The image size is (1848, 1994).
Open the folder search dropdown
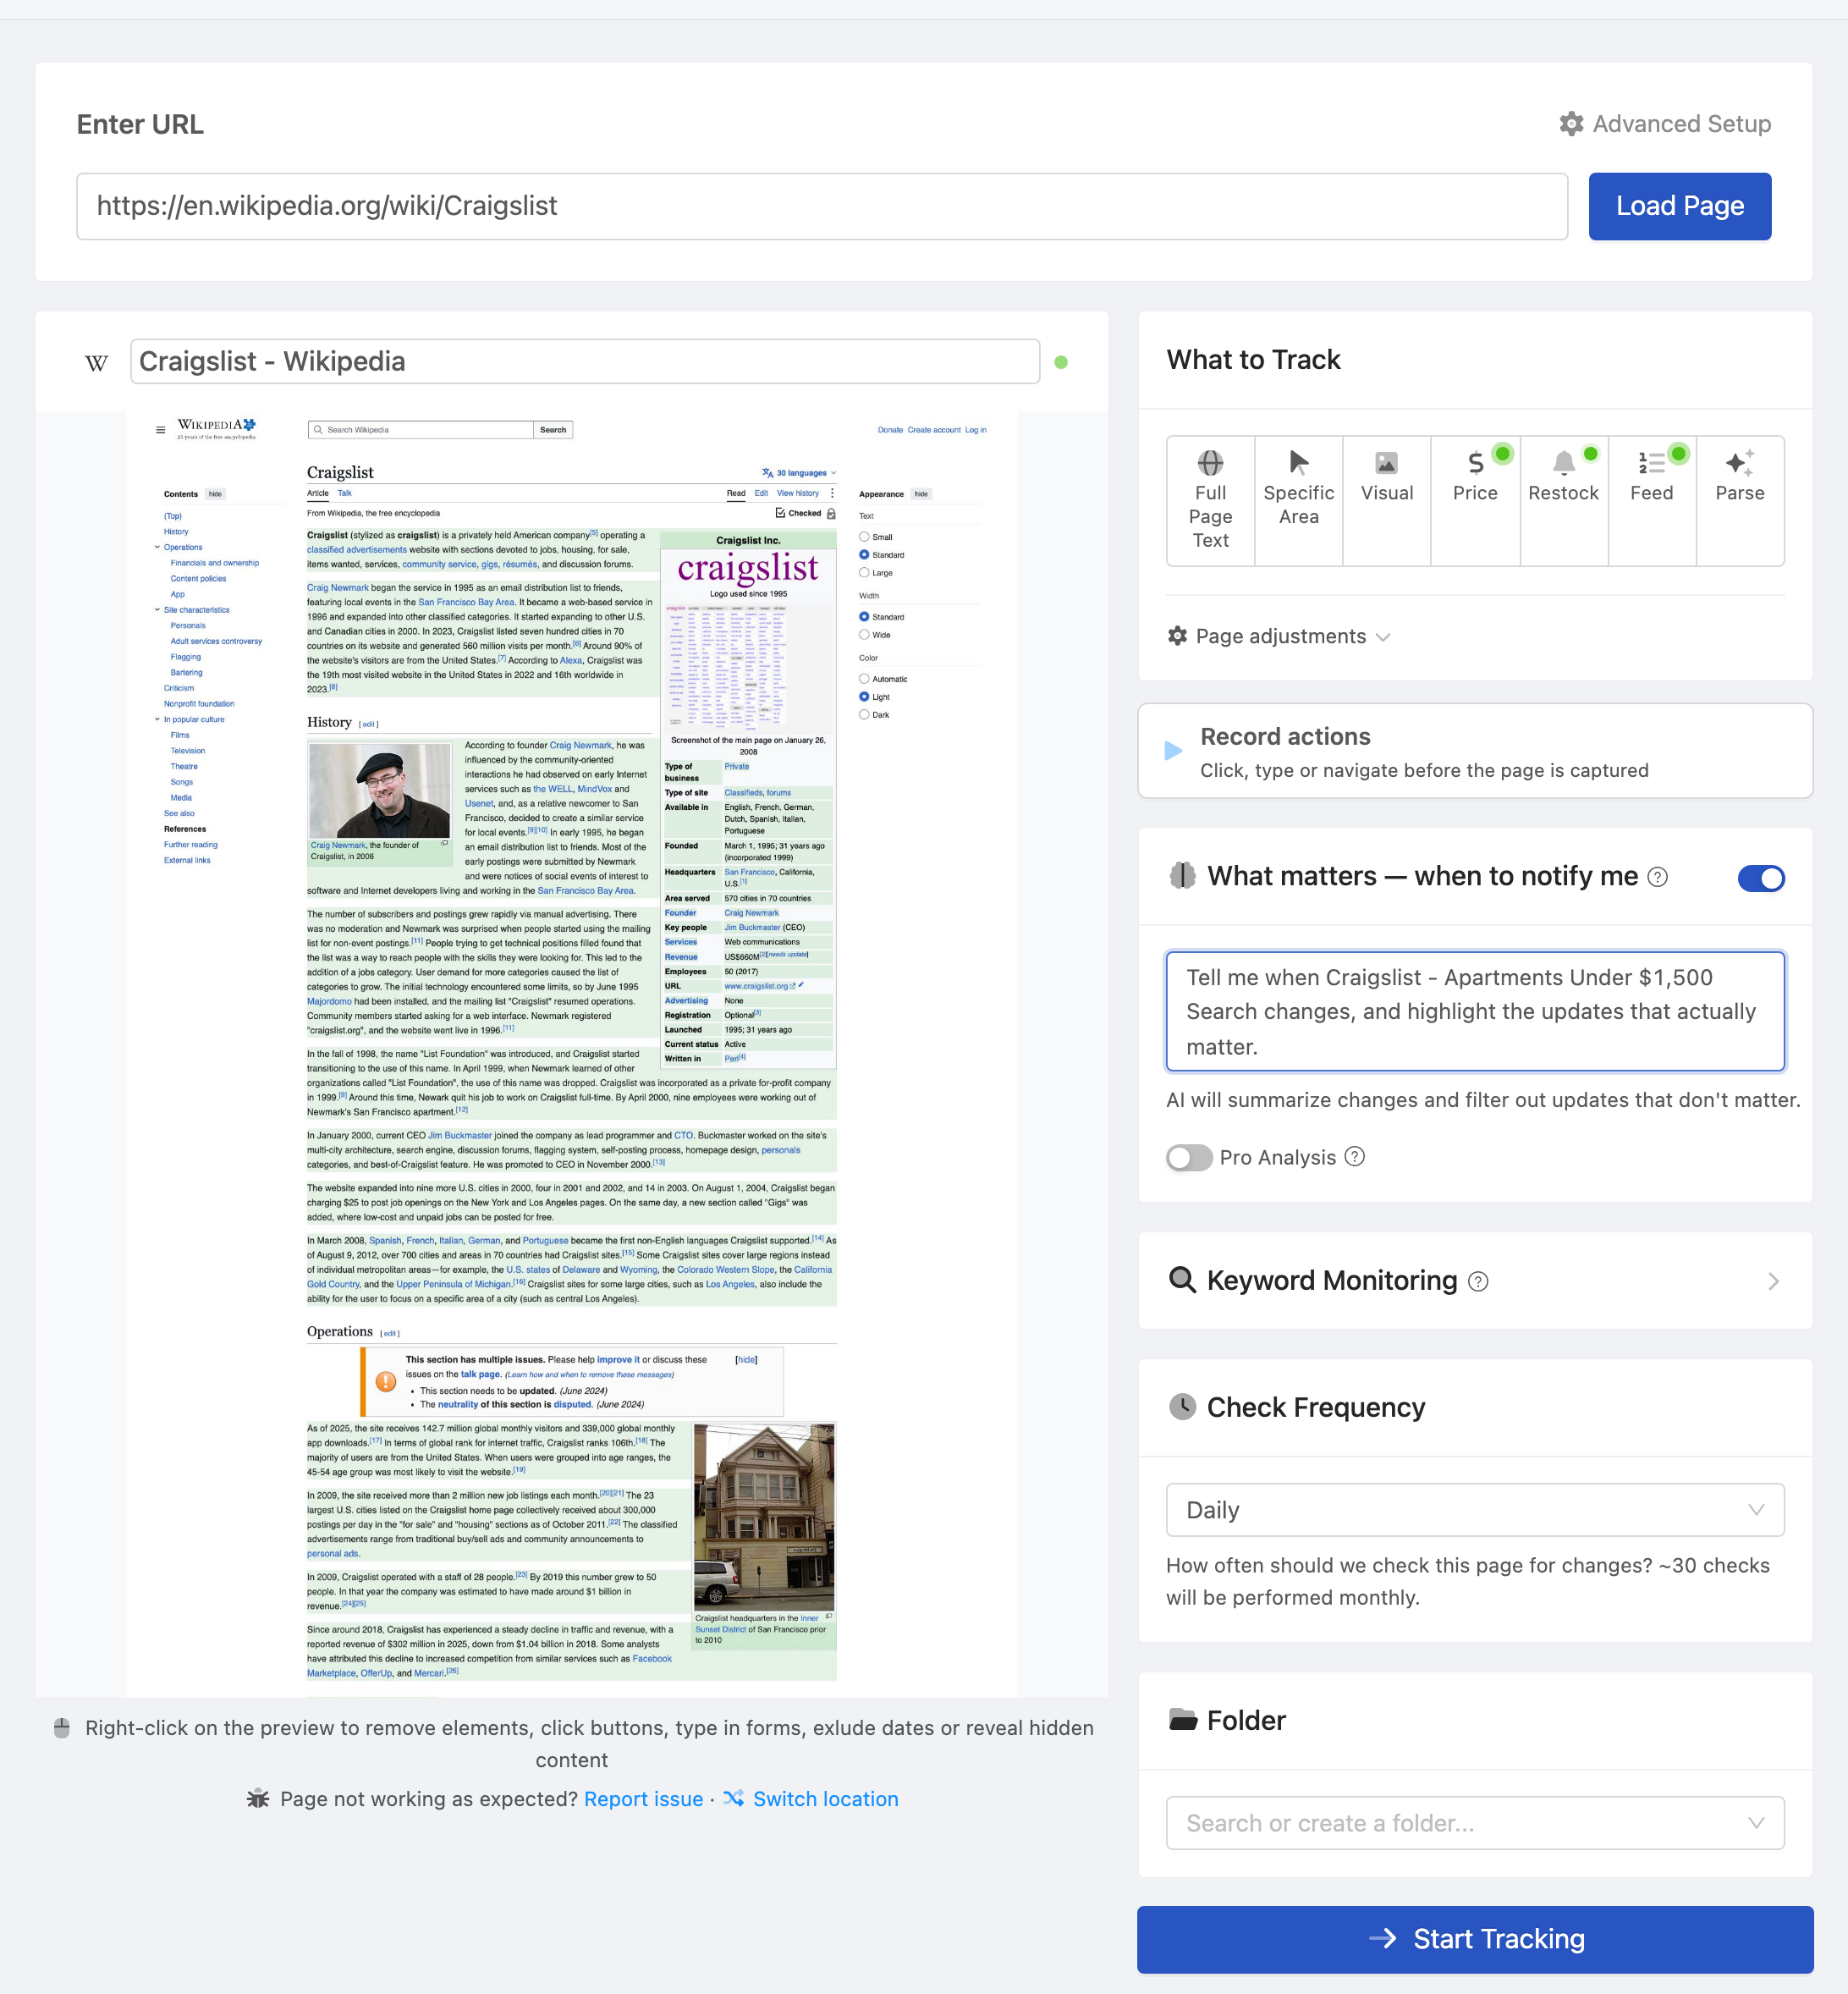[1475, 1823]
